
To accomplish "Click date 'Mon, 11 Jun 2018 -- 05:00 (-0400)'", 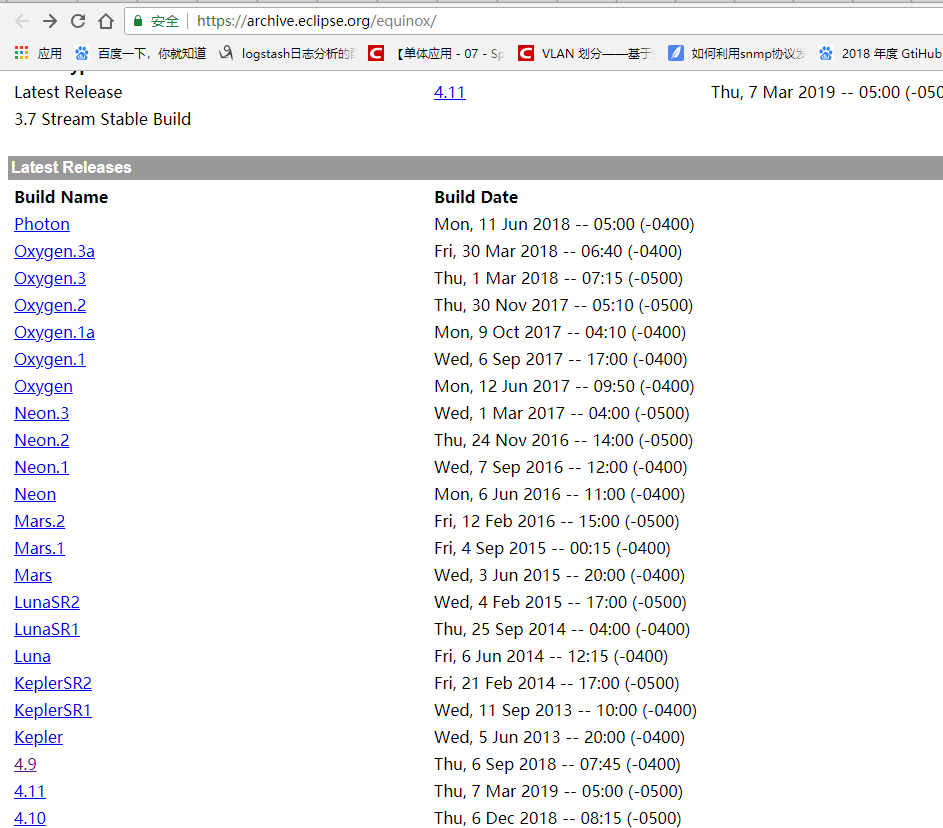I will (x=564, y=224).
